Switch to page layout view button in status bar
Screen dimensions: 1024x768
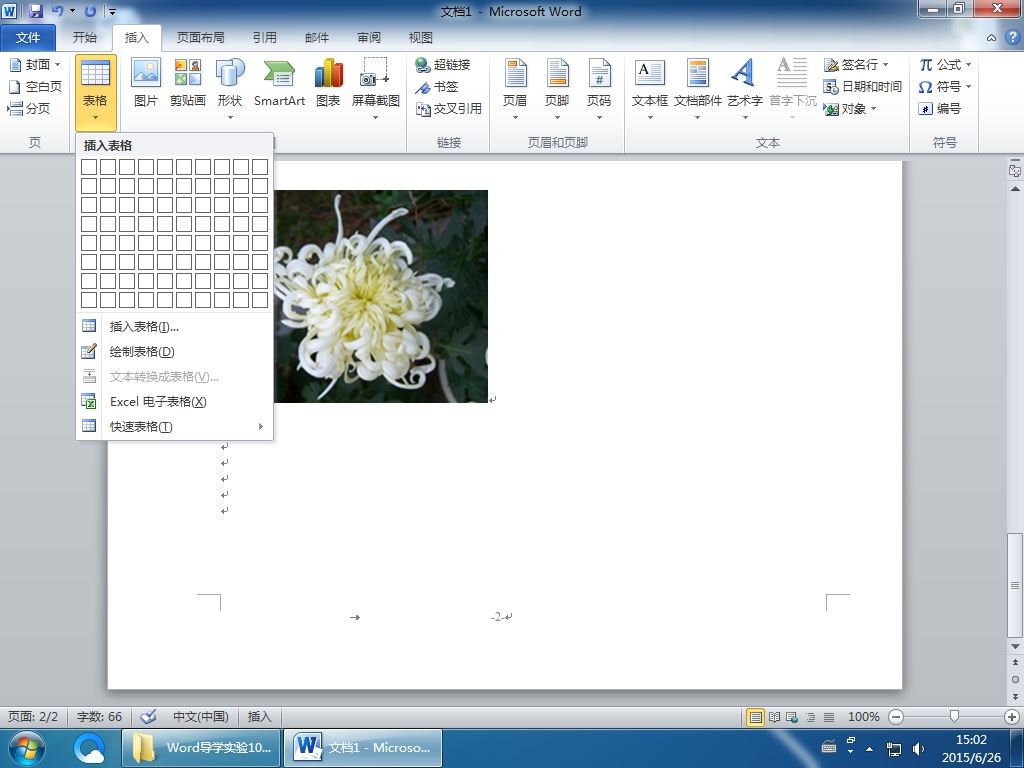click(x=756, y=717)
